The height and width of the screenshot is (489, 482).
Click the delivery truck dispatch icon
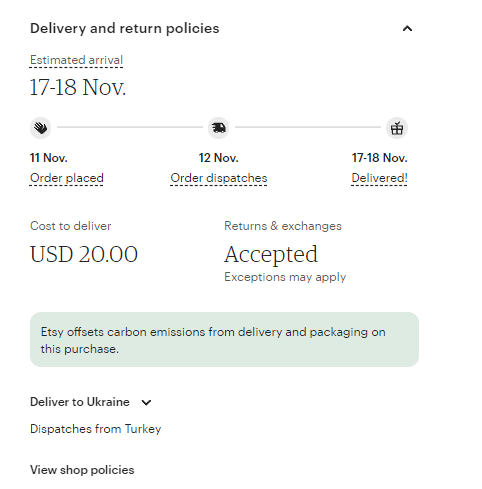click(x=219, y=128)
